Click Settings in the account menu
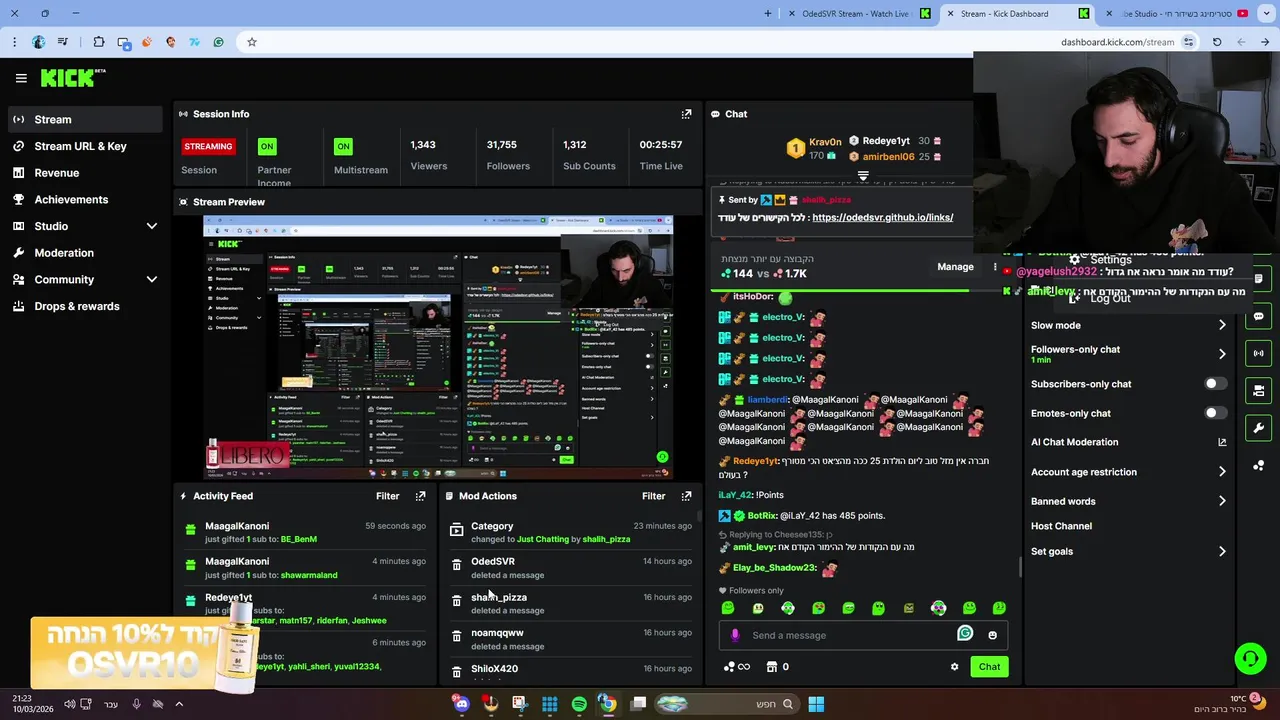Viewport: 1280px width, 720px height. (1110, 260)
